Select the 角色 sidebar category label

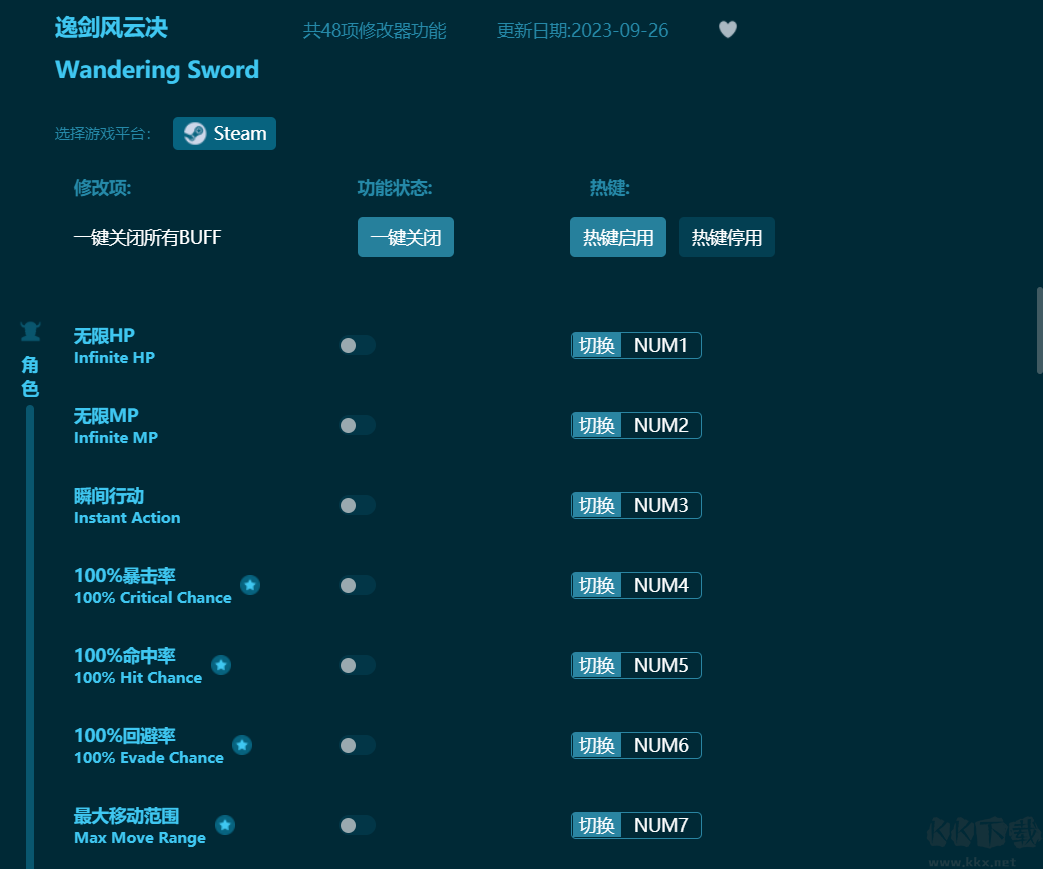[x=30, y=377]
